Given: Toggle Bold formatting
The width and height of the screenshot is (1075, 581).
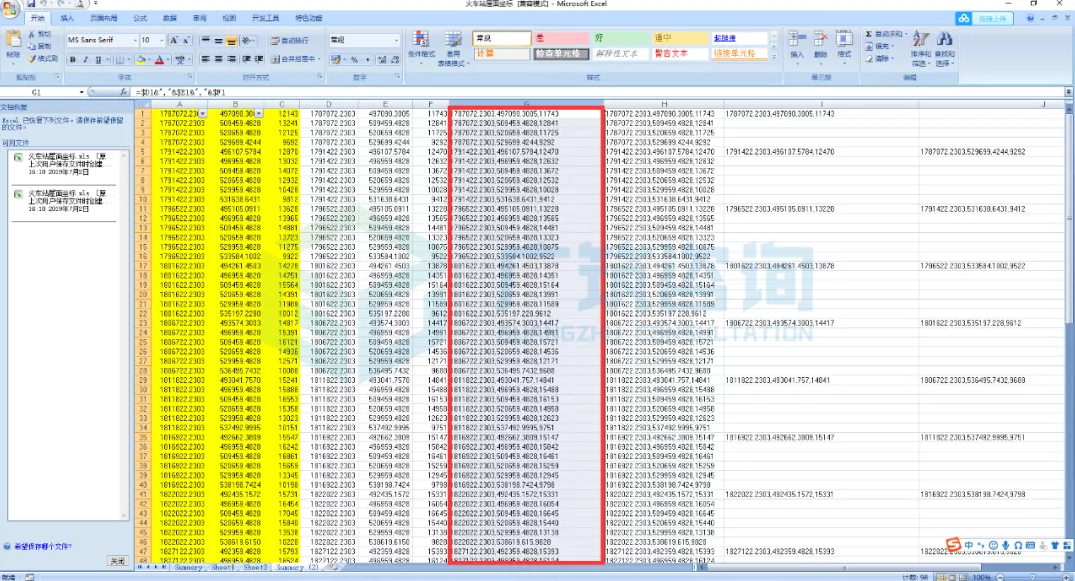Looking at the screenshot, I should [73, 60].
